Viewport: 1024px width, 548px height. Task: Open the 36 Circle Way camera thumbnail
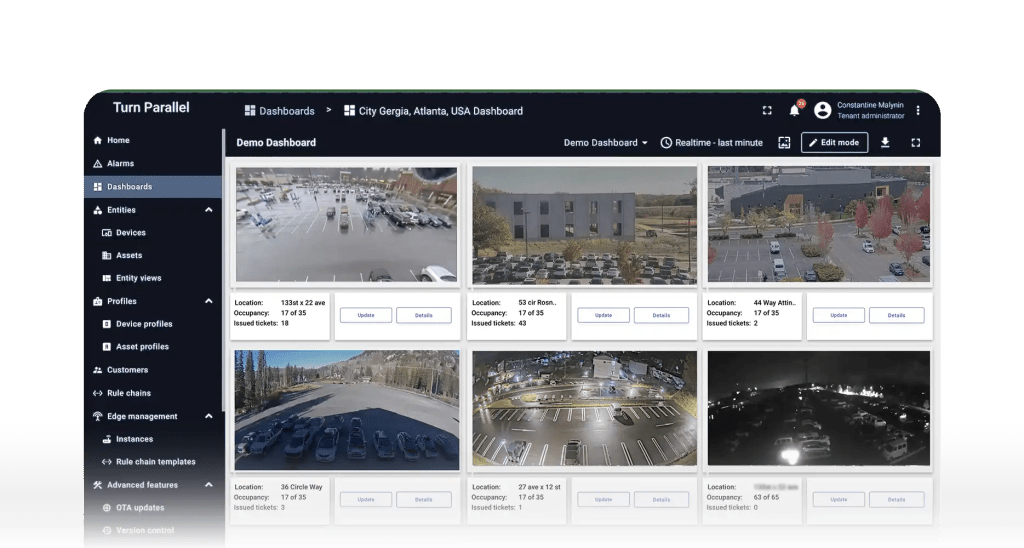[x=347, y=410]
